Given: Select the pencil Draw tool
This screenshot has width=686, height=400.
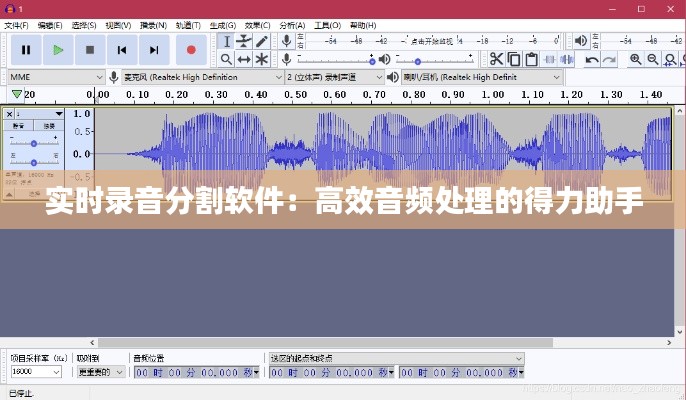Looking at the screenshot, I should [x=261, y=42].
